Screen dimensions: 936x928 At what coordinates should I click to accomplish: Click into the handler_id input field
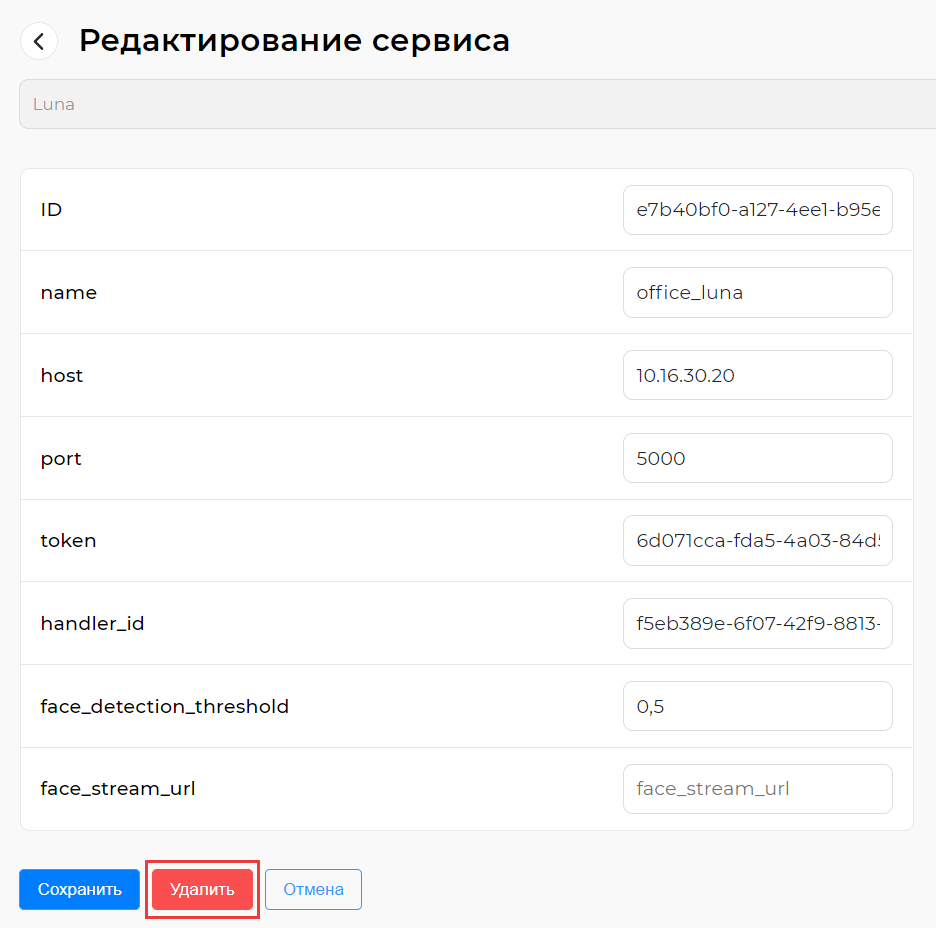pos(758,624)
